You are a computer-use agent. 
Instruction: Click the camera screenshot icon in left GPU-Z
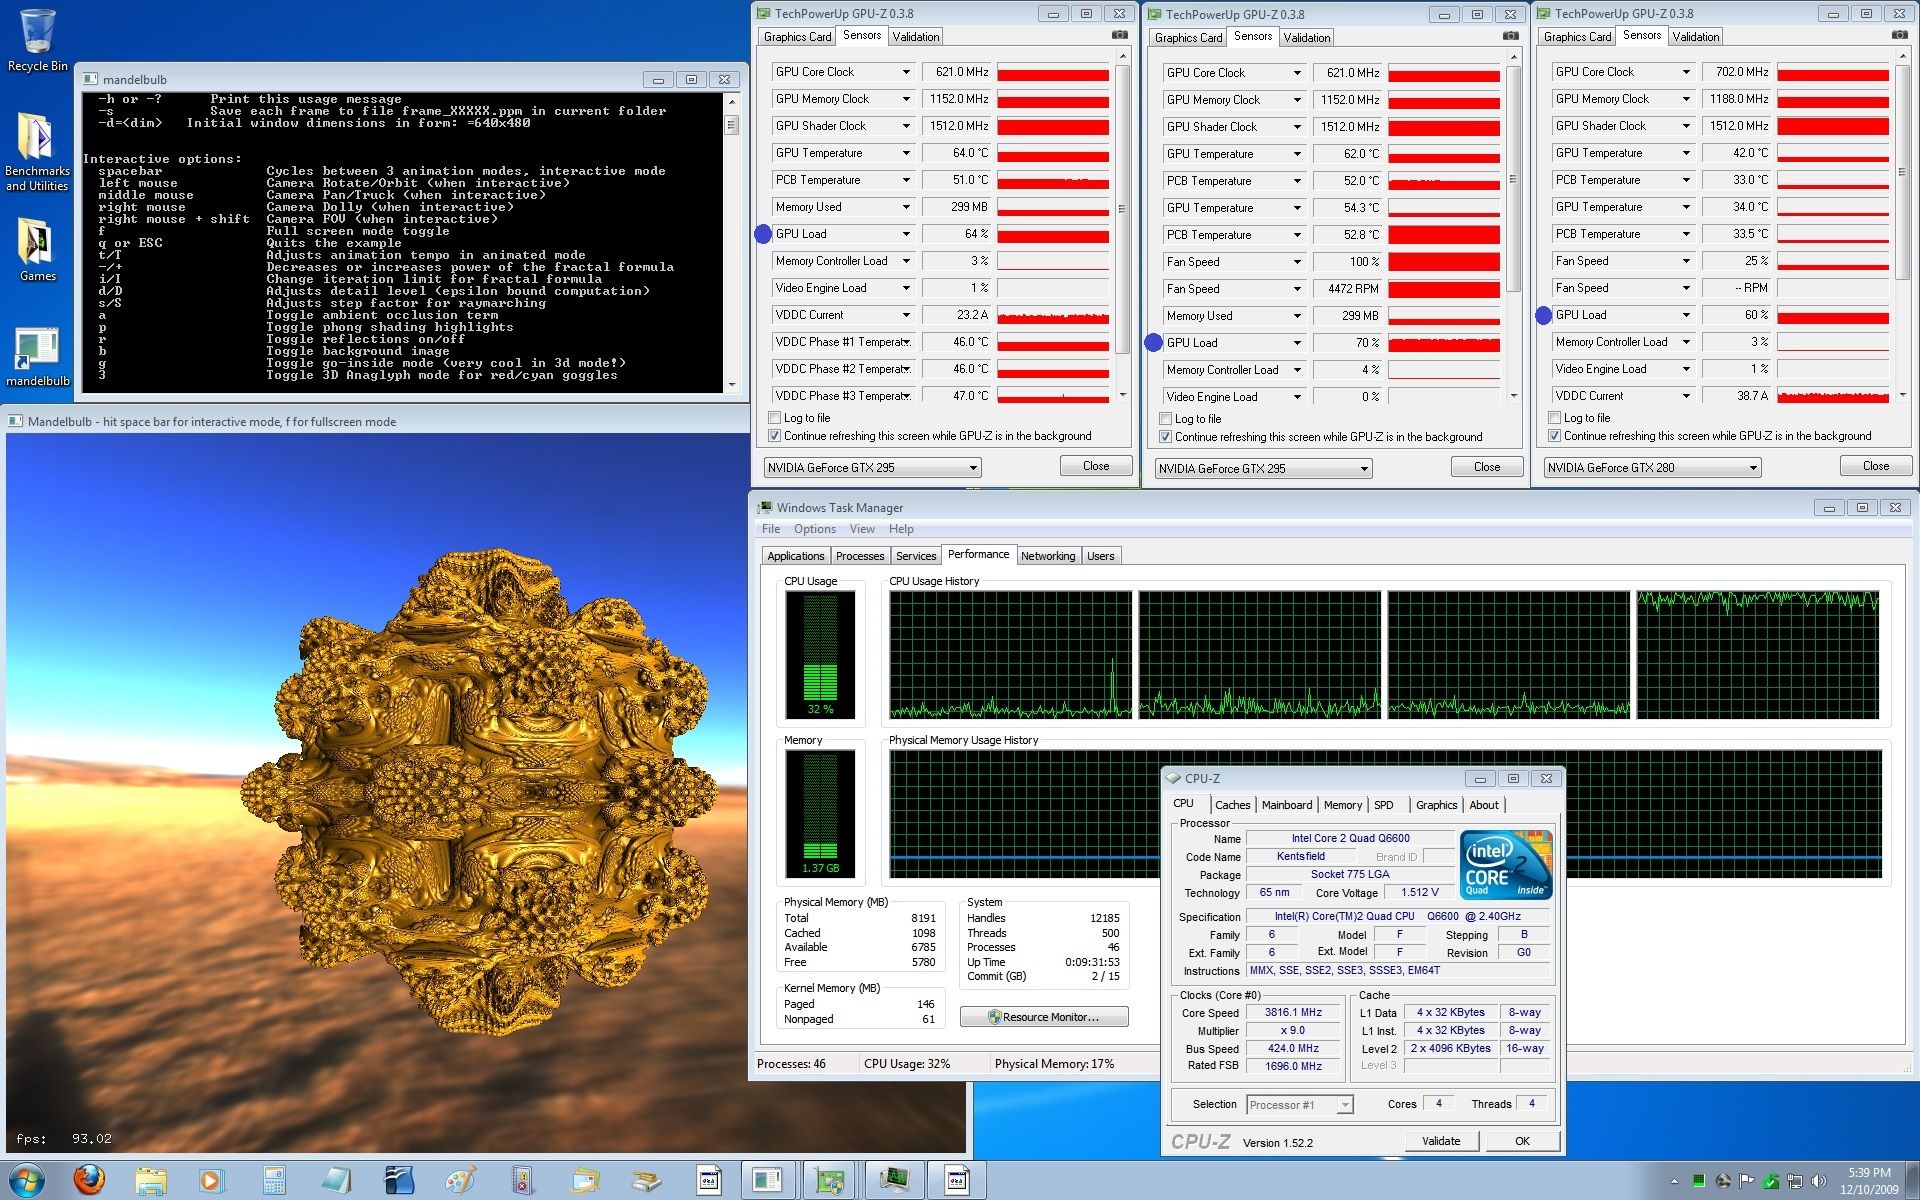coord(1119,36)
